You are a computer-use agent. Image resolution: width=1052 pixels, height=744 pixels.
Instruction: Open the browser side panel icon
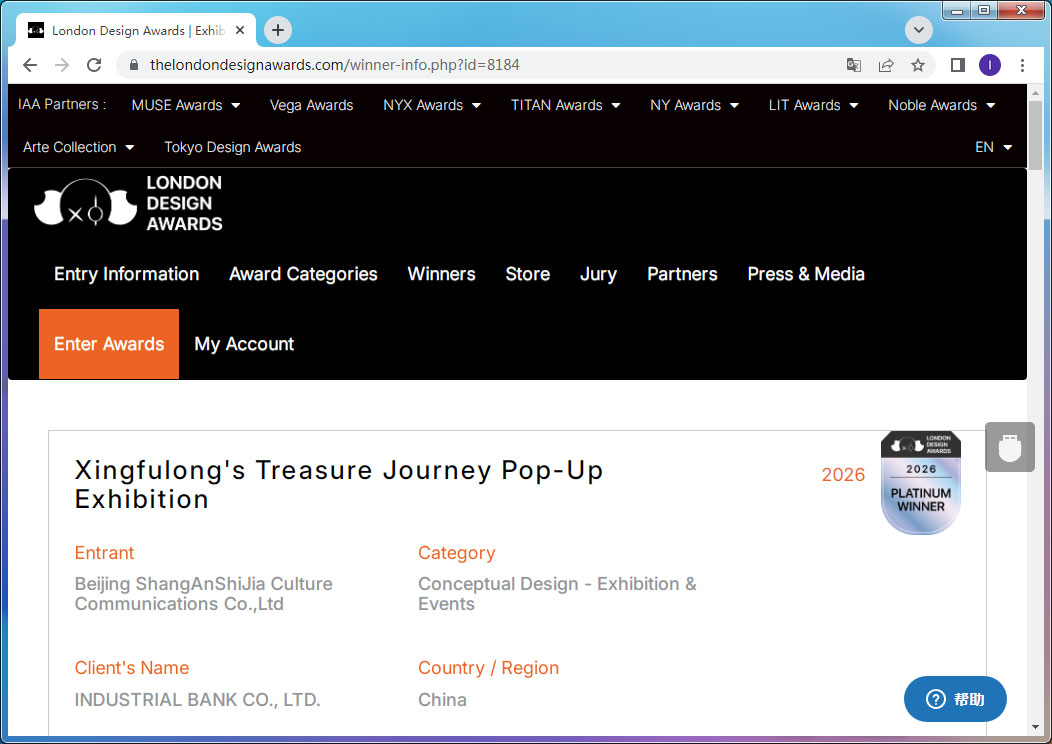(x=957, y=65)
